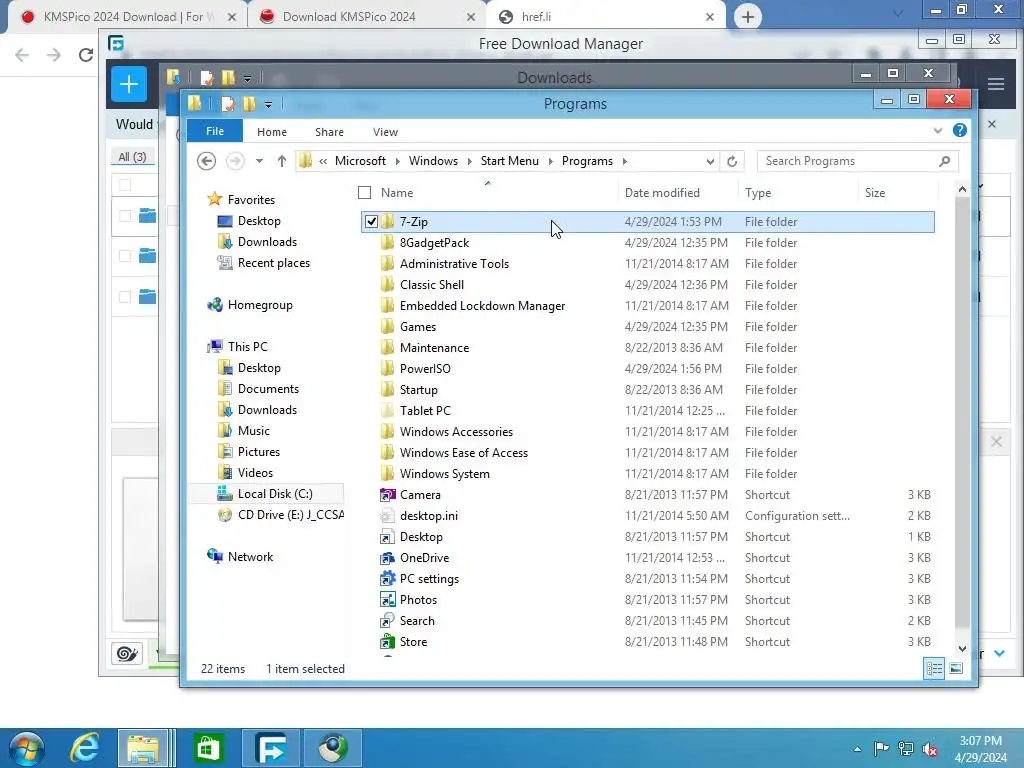
Task: Expand the address bar history dropdown
Action: pyautogui.click(x=710, y=161)
